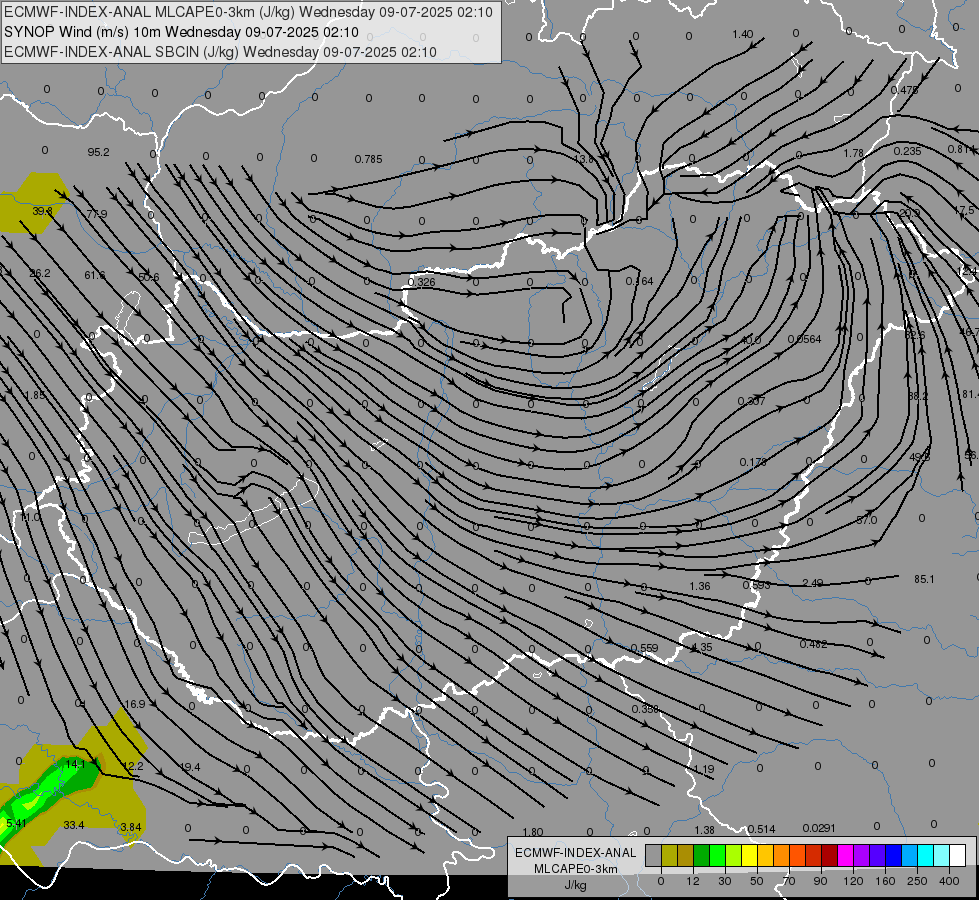
Task: Click the legend tick label 120
Action: point(853,881)
